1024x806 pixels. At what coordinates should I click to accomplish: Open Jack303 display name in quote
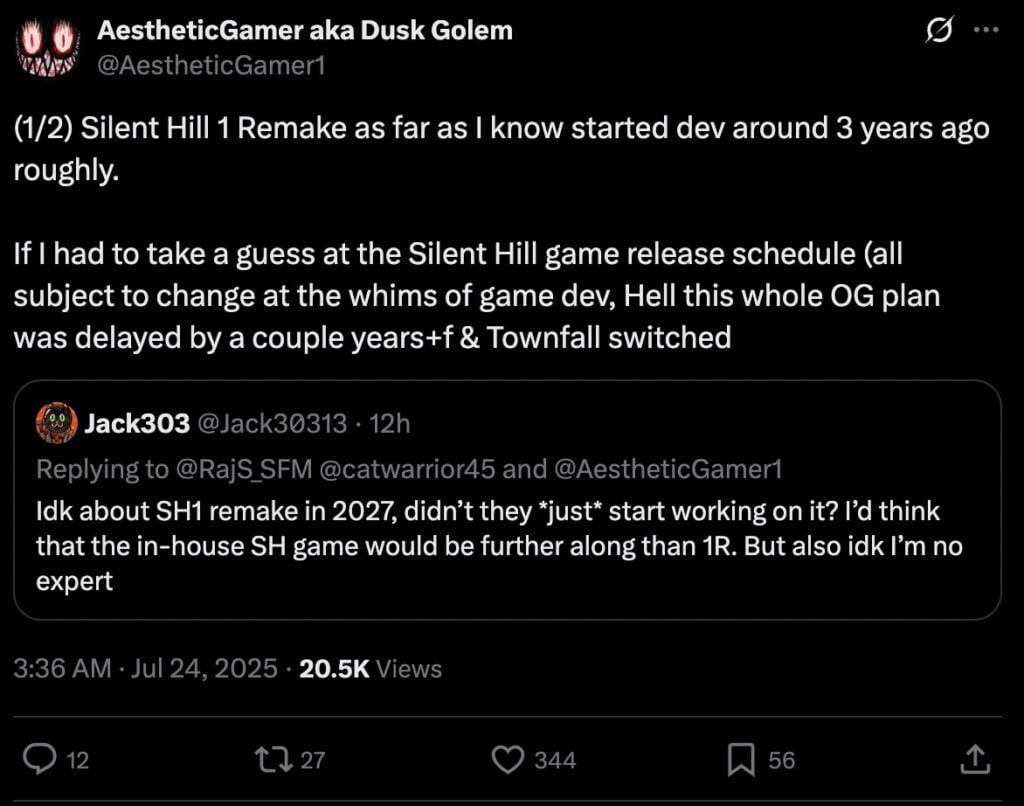click(137, 423)
